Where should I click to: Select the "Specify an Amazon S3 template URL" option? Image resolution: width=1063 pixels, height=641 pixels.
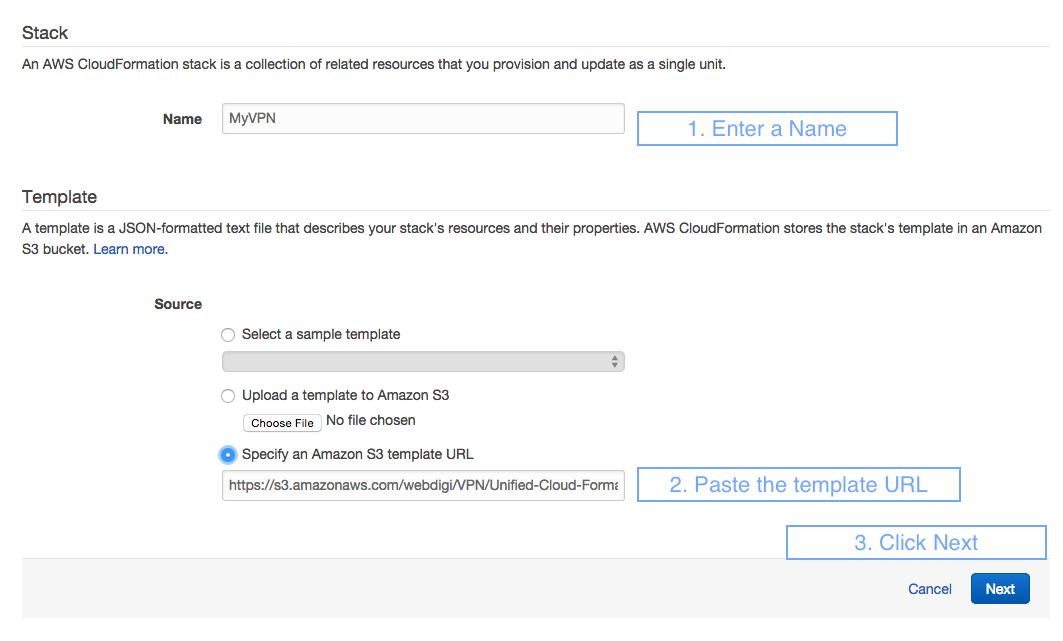click(x=228, y=455)
